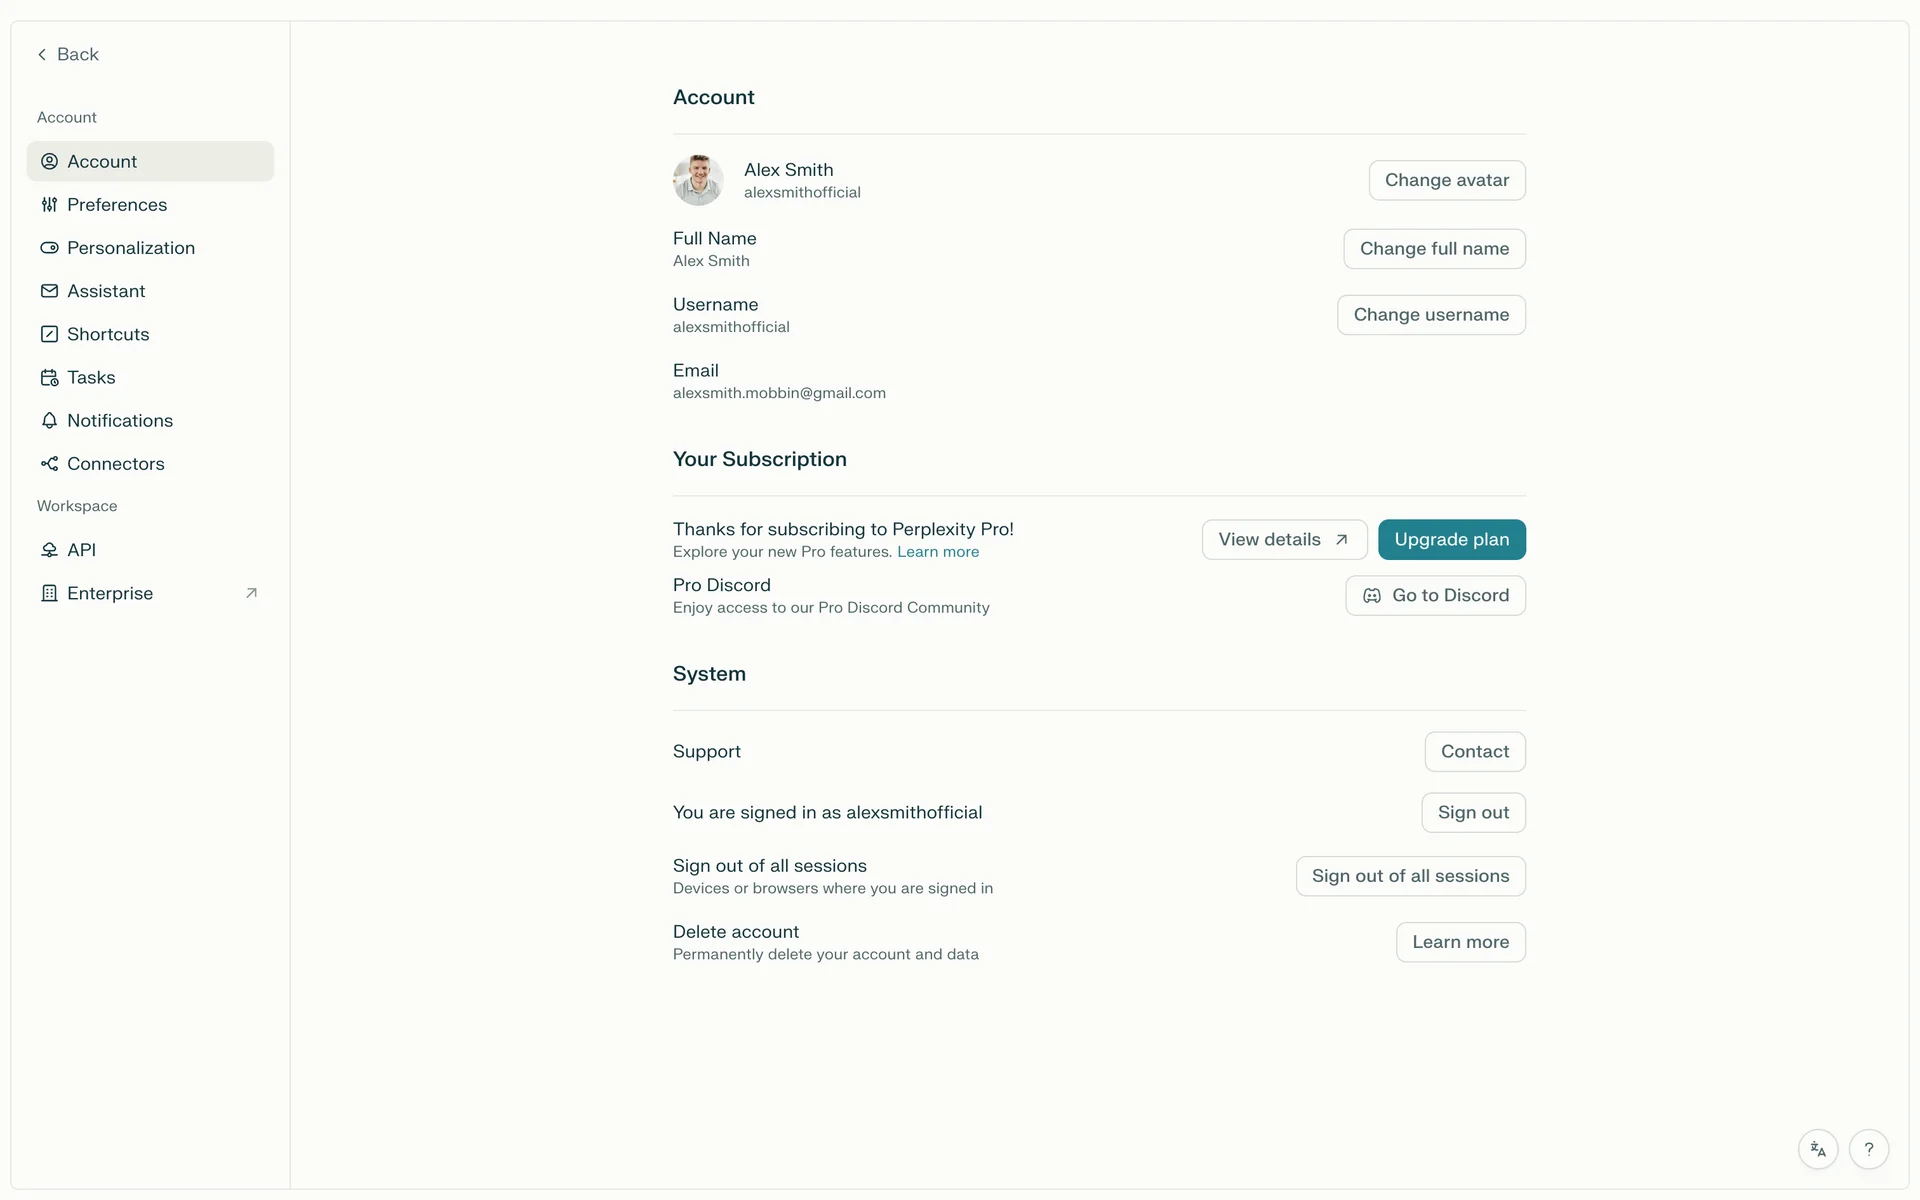This screenshot has height=1200, width=1920.
Task: Click Change username button
Action: [x=1430, y=315]
